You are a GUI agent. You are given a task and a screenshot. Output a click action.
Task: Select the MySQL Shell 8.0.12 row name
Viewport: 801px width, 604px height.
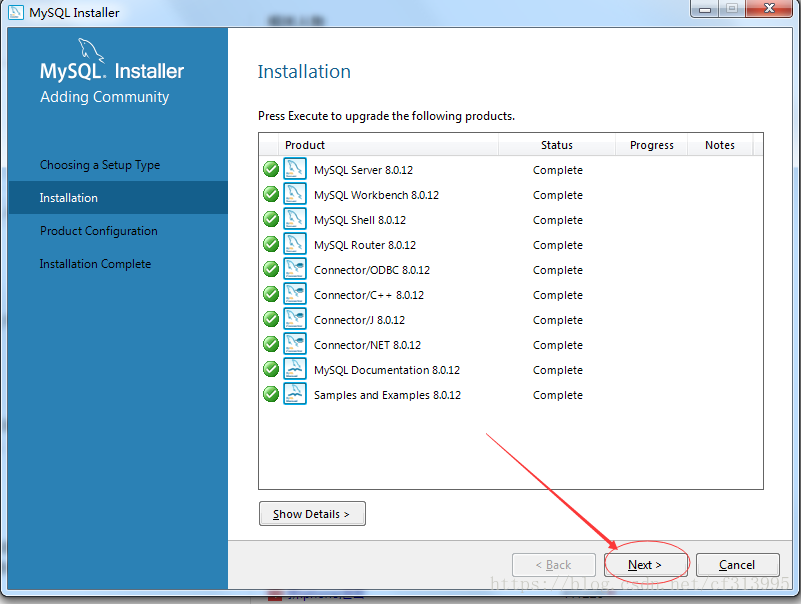[x=360, y=220]
